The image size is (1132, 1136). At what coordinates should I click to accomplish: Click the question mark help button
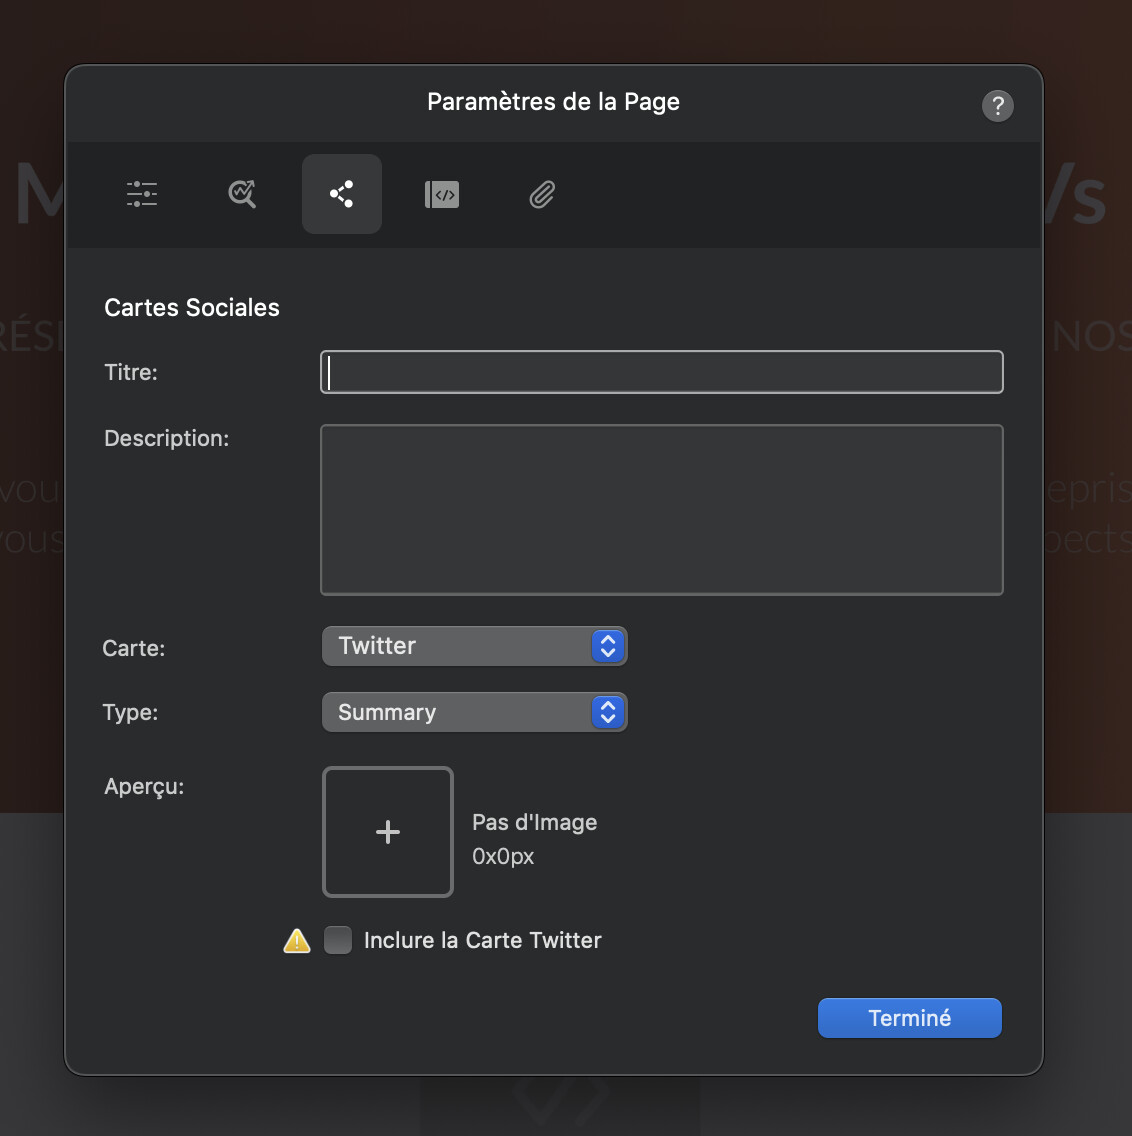coord(997,106)
